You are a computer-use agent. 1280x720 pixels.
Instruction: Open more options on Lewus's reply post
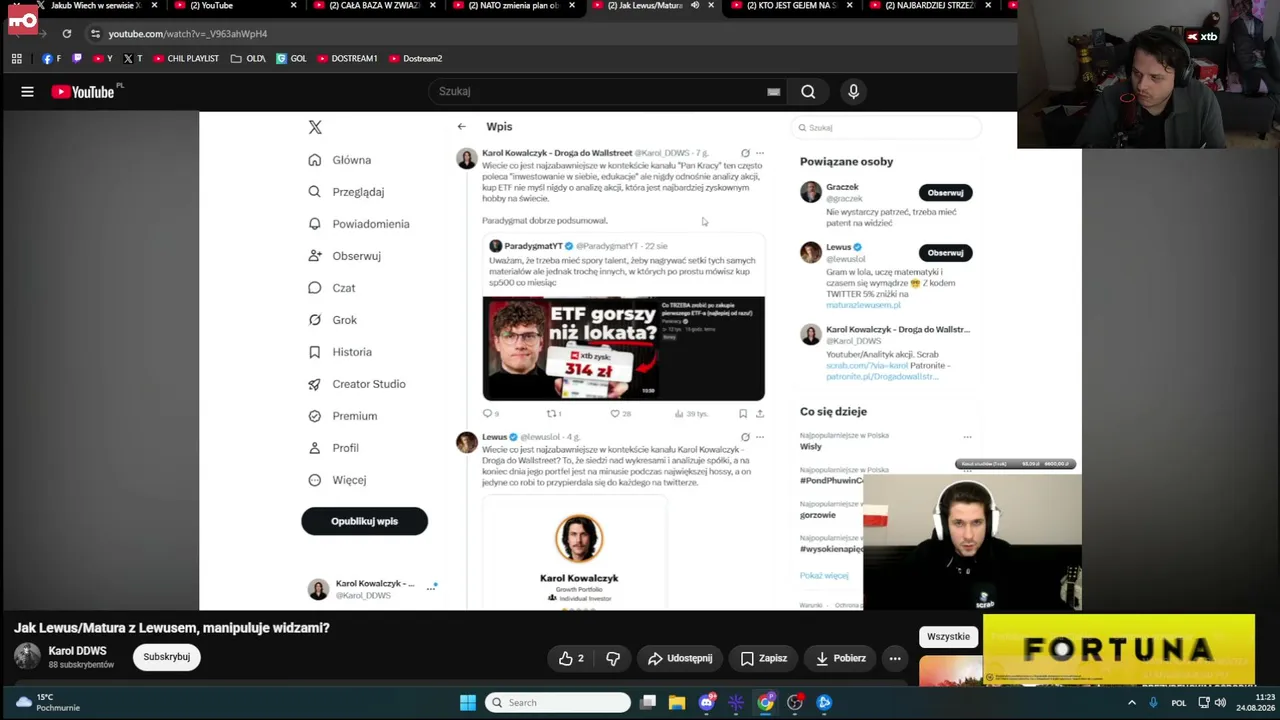760,437
